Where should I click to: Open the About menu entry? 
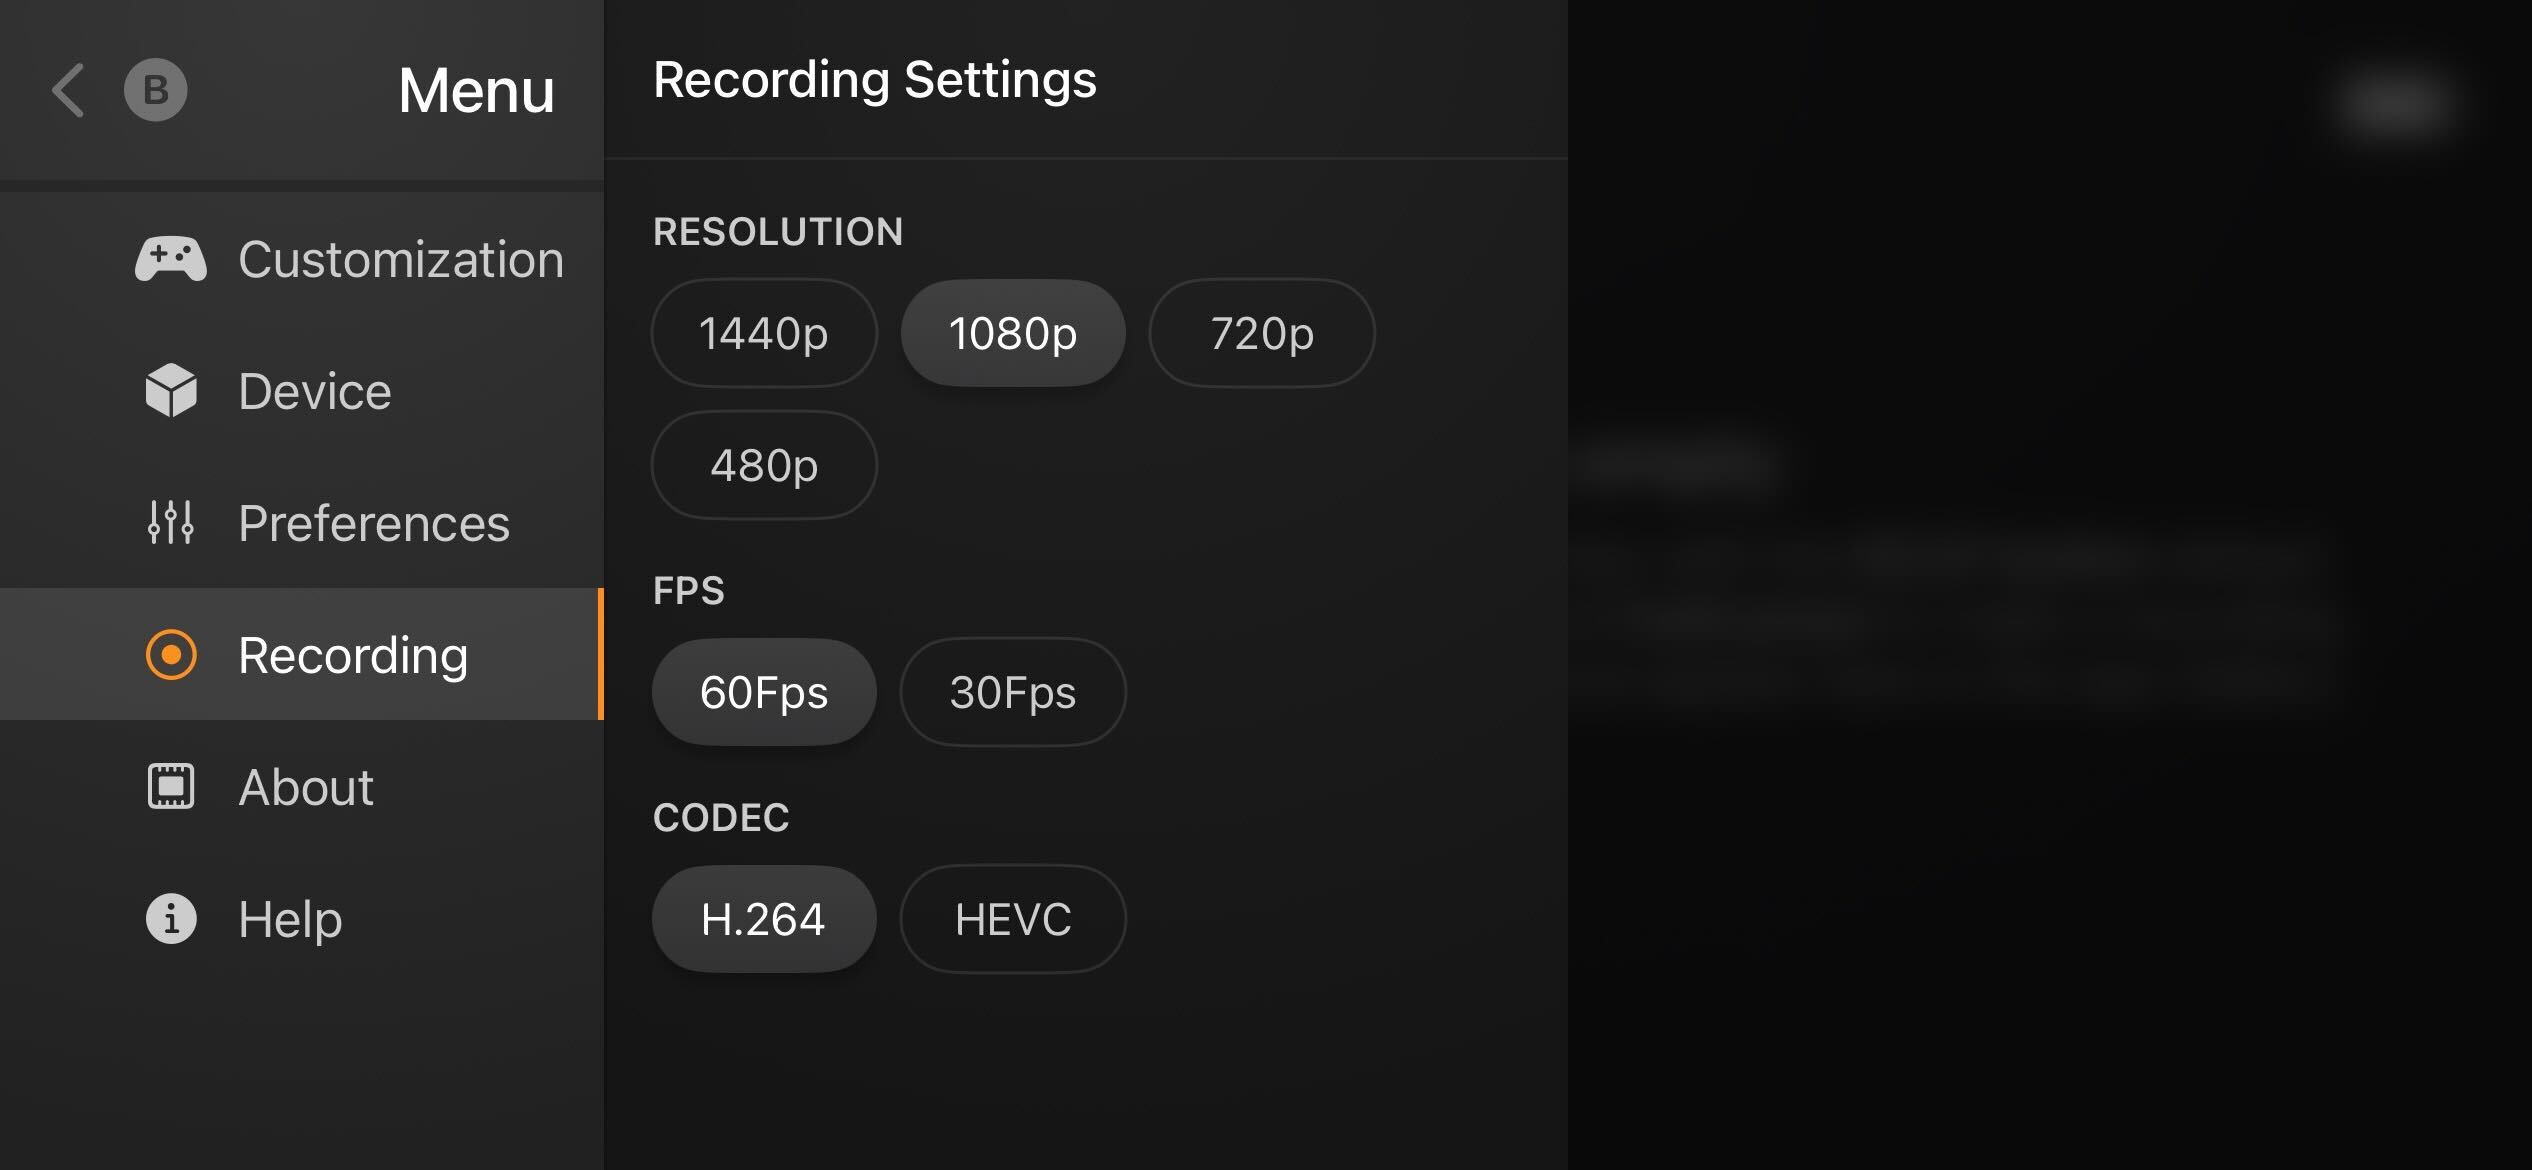[x=306, y=787]
